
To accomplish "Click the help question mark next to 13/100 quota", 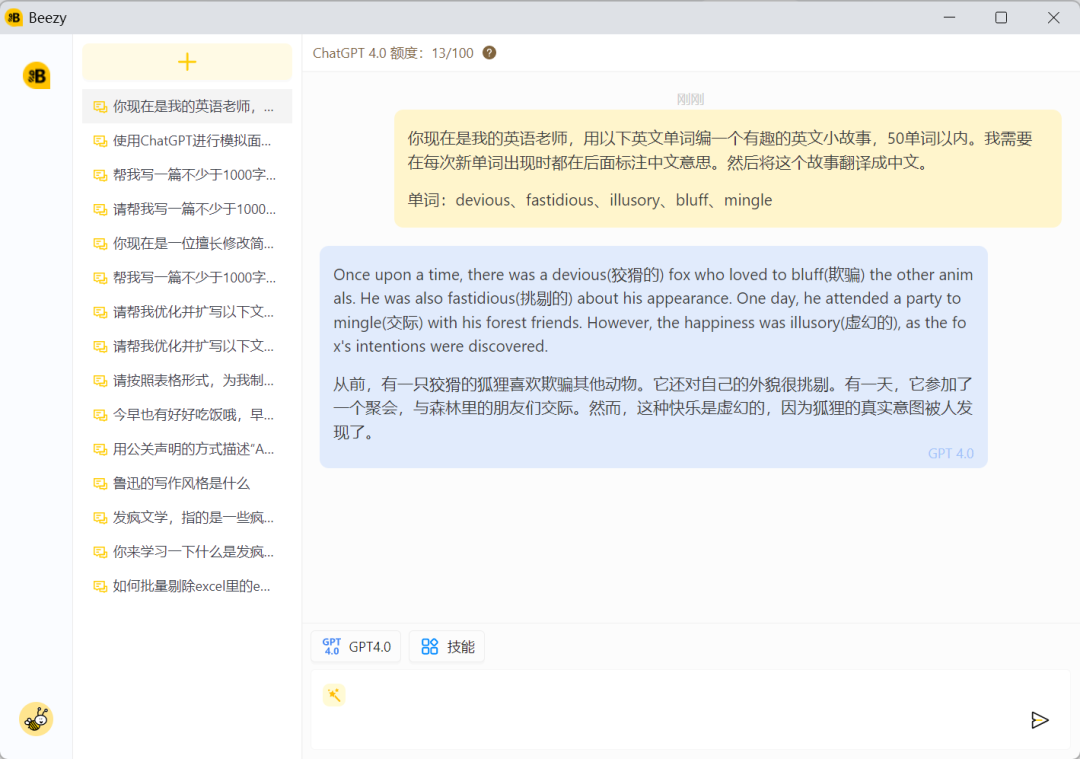I will [489, 53].
